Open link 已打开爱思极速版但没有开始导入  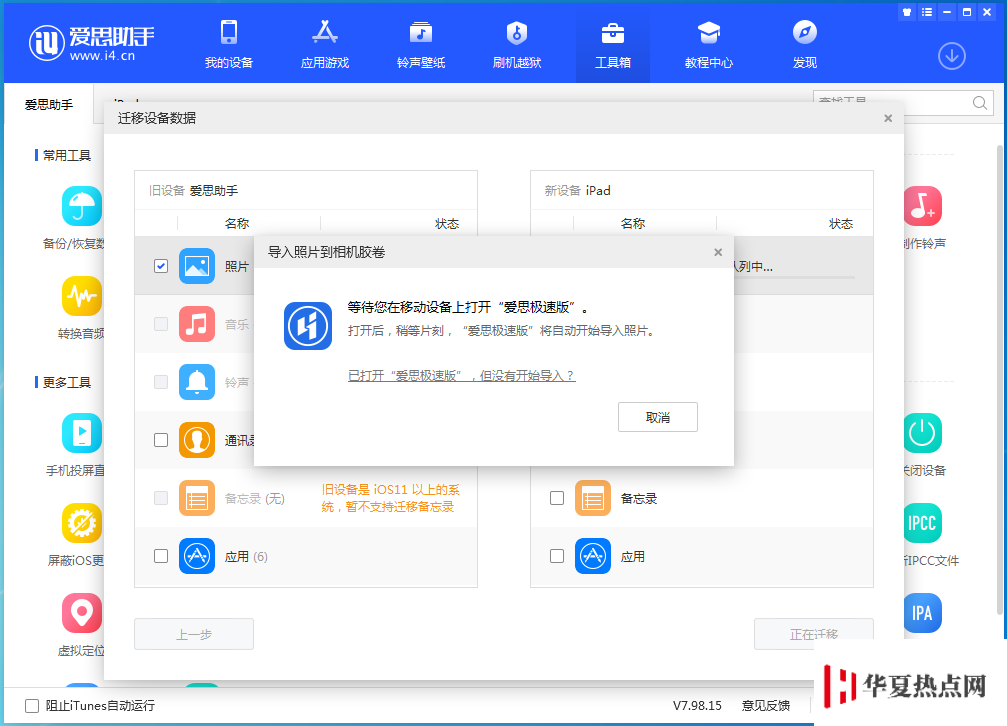[462, 376]
